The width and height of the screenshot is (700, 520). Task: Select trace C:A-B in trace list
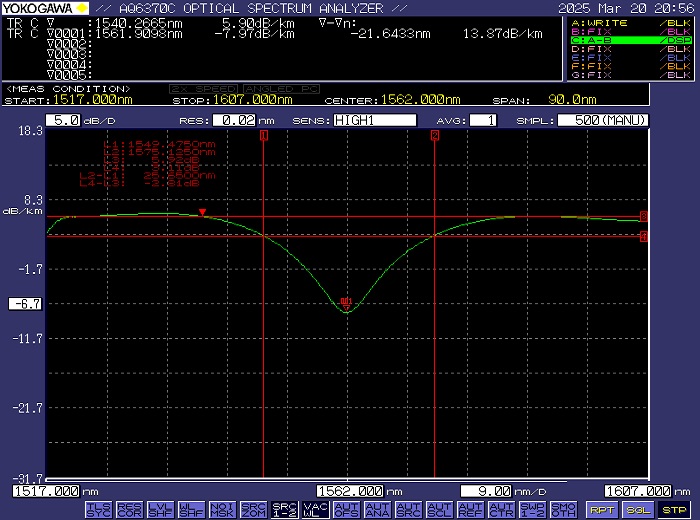630,40
